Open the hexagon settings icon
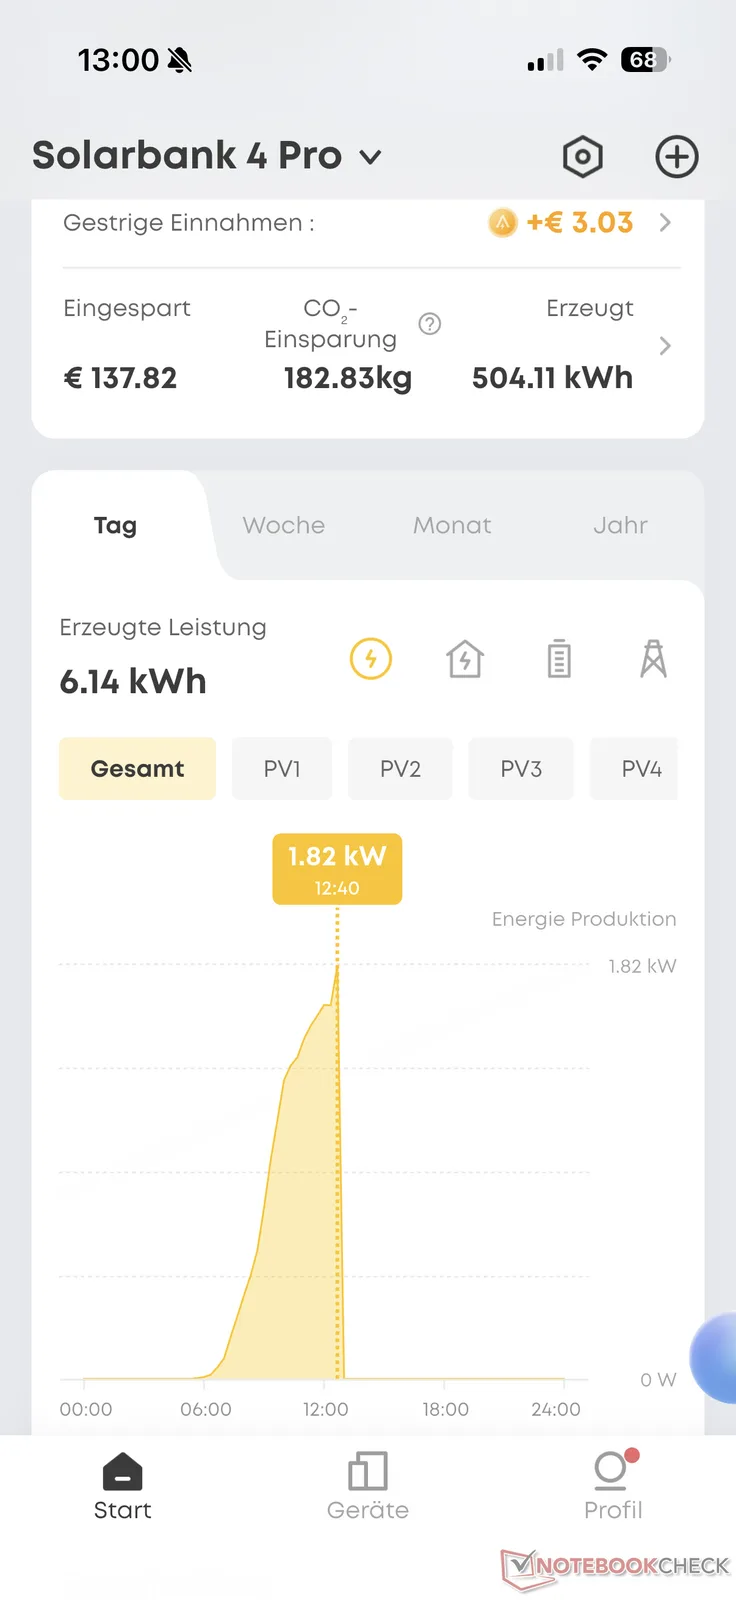736x1600 pixels. point(582,157)
